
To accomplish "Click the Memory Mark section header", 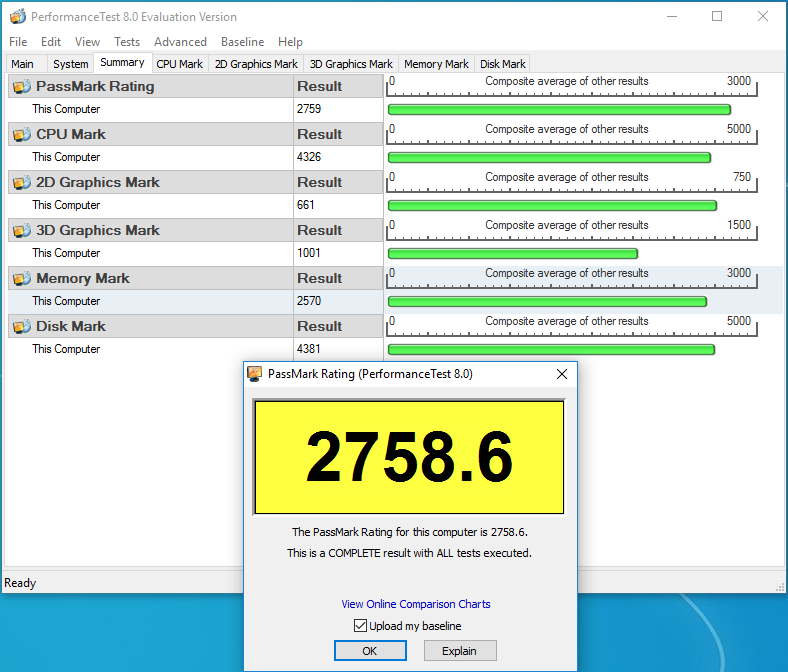I will [151, 278].
